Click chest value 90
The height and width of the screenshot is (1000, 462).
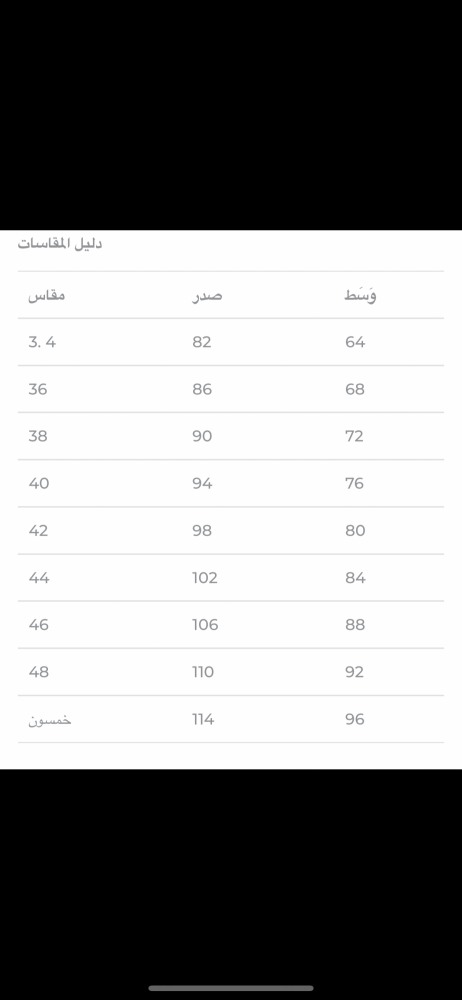[202, 436]
